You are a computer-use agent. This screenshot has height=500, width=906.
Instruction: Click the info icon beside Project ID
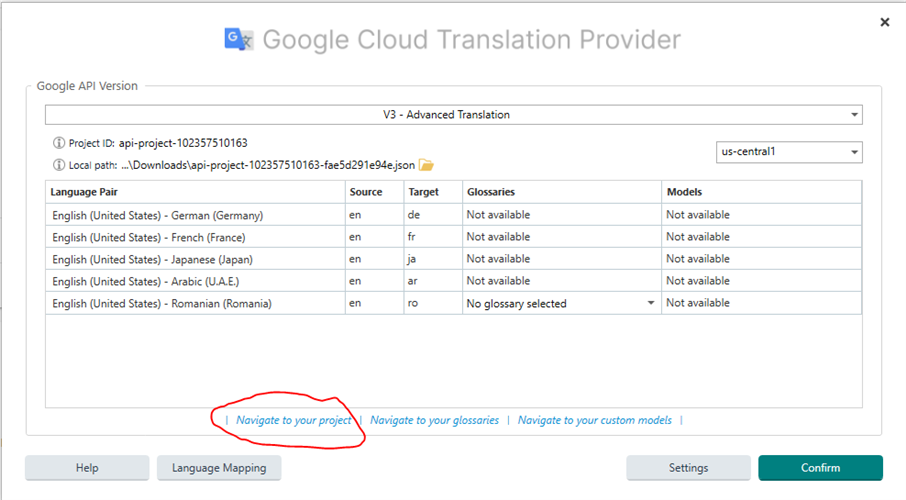coord(59,143)
